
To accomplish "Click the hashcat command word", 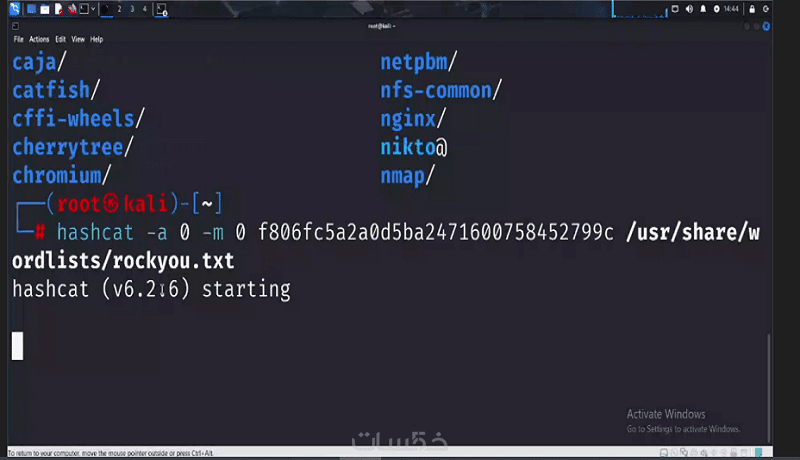I will click(95, 233).
